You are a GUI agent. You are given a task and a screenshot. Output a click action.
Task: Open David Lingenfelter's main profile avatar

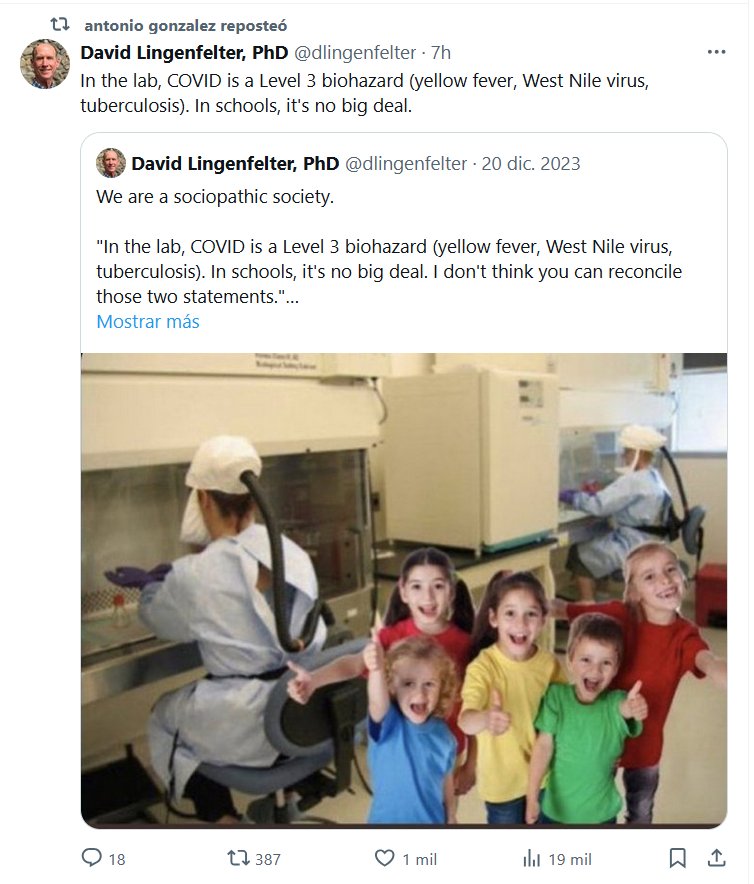coord(45,64)
